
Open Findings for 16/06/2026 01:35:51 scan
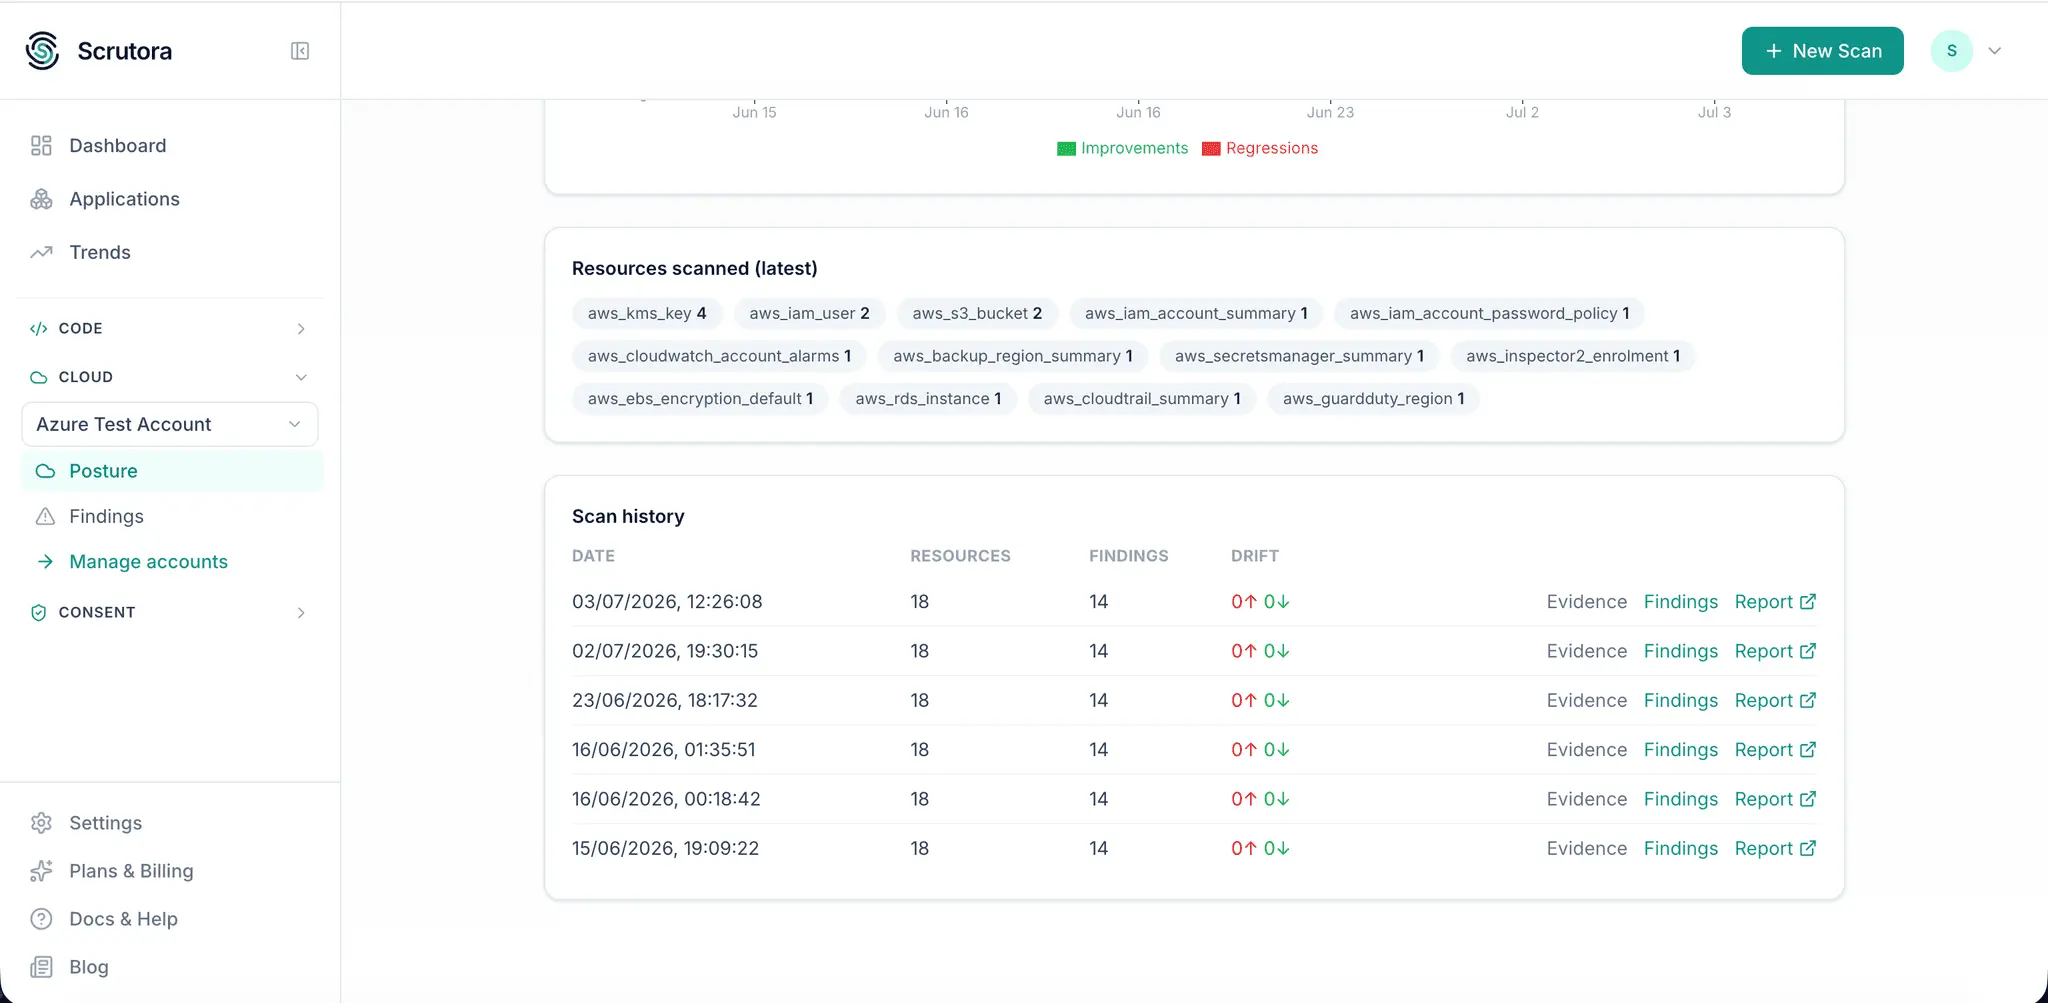pos(1680,750)
